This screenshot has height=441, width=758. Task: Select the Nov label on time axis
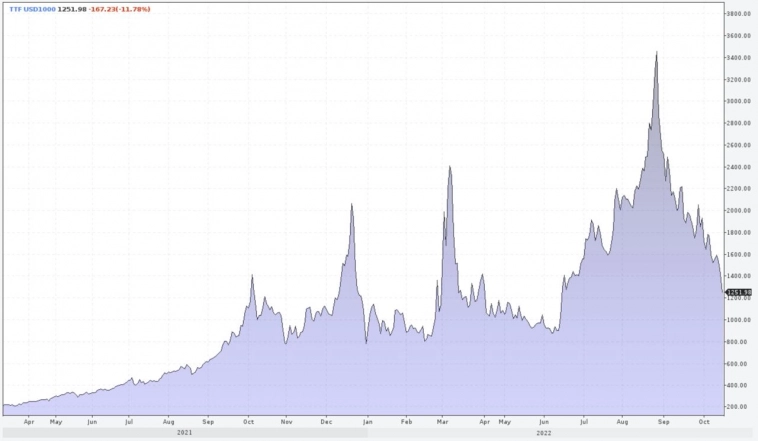[x=285, y=422]
